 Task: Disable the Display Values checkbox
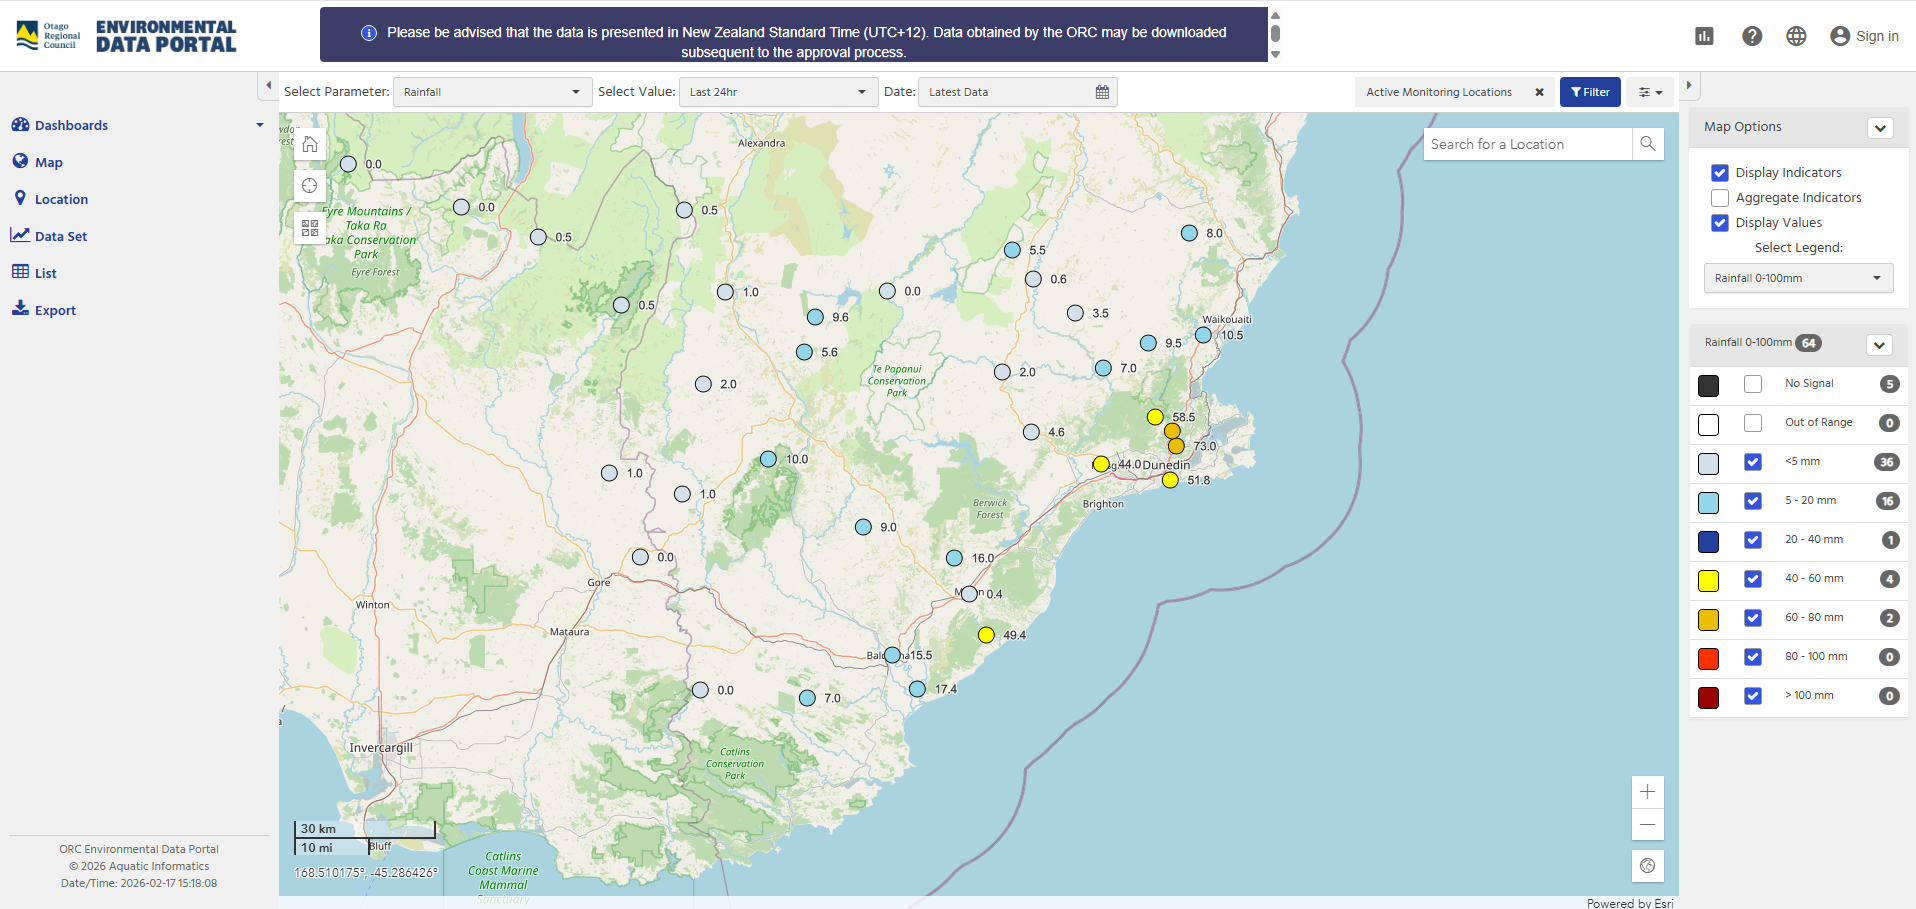coord(1720,223)
